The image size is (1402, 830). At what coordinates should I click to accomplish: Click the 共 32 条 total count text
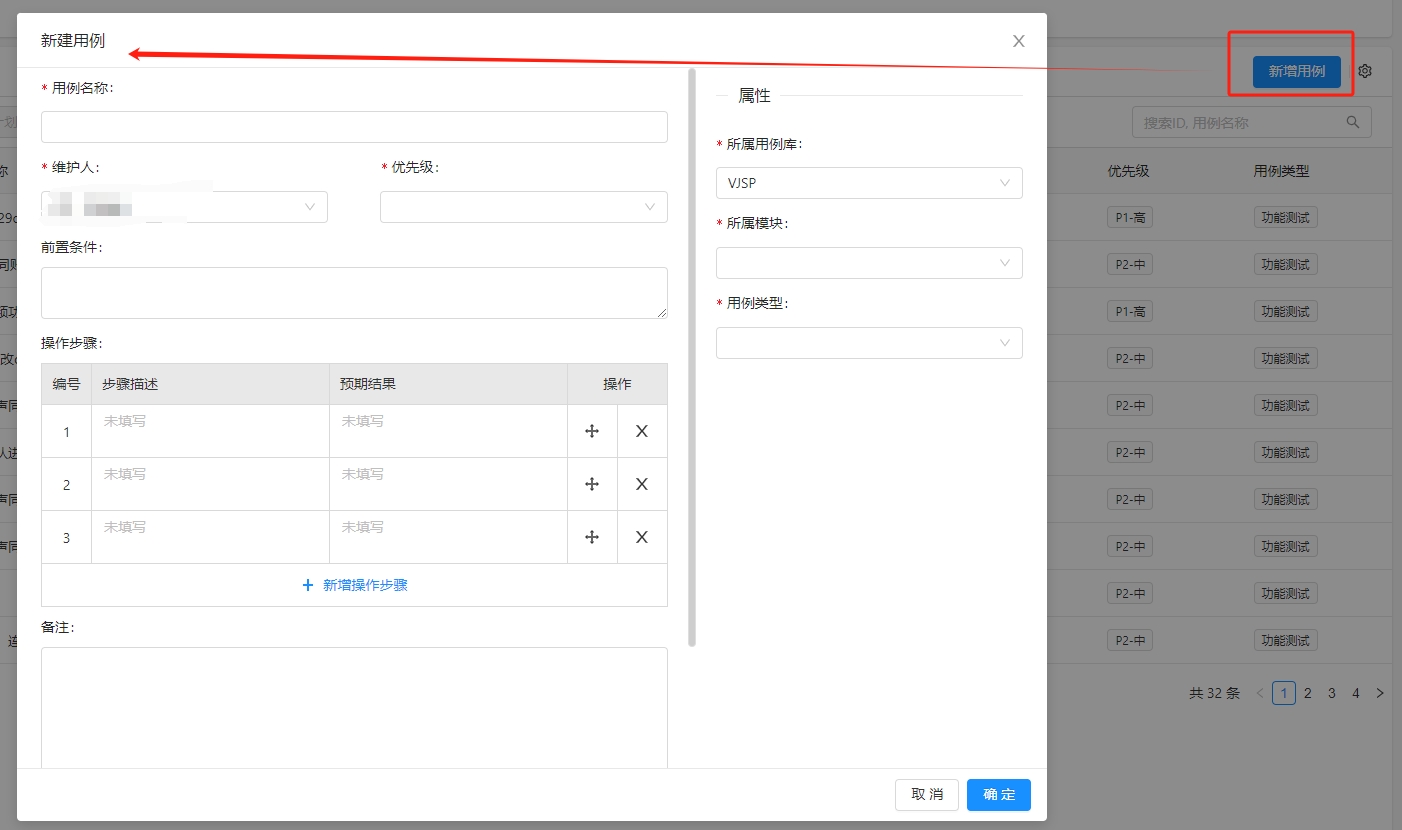[x=1214, y=693]
